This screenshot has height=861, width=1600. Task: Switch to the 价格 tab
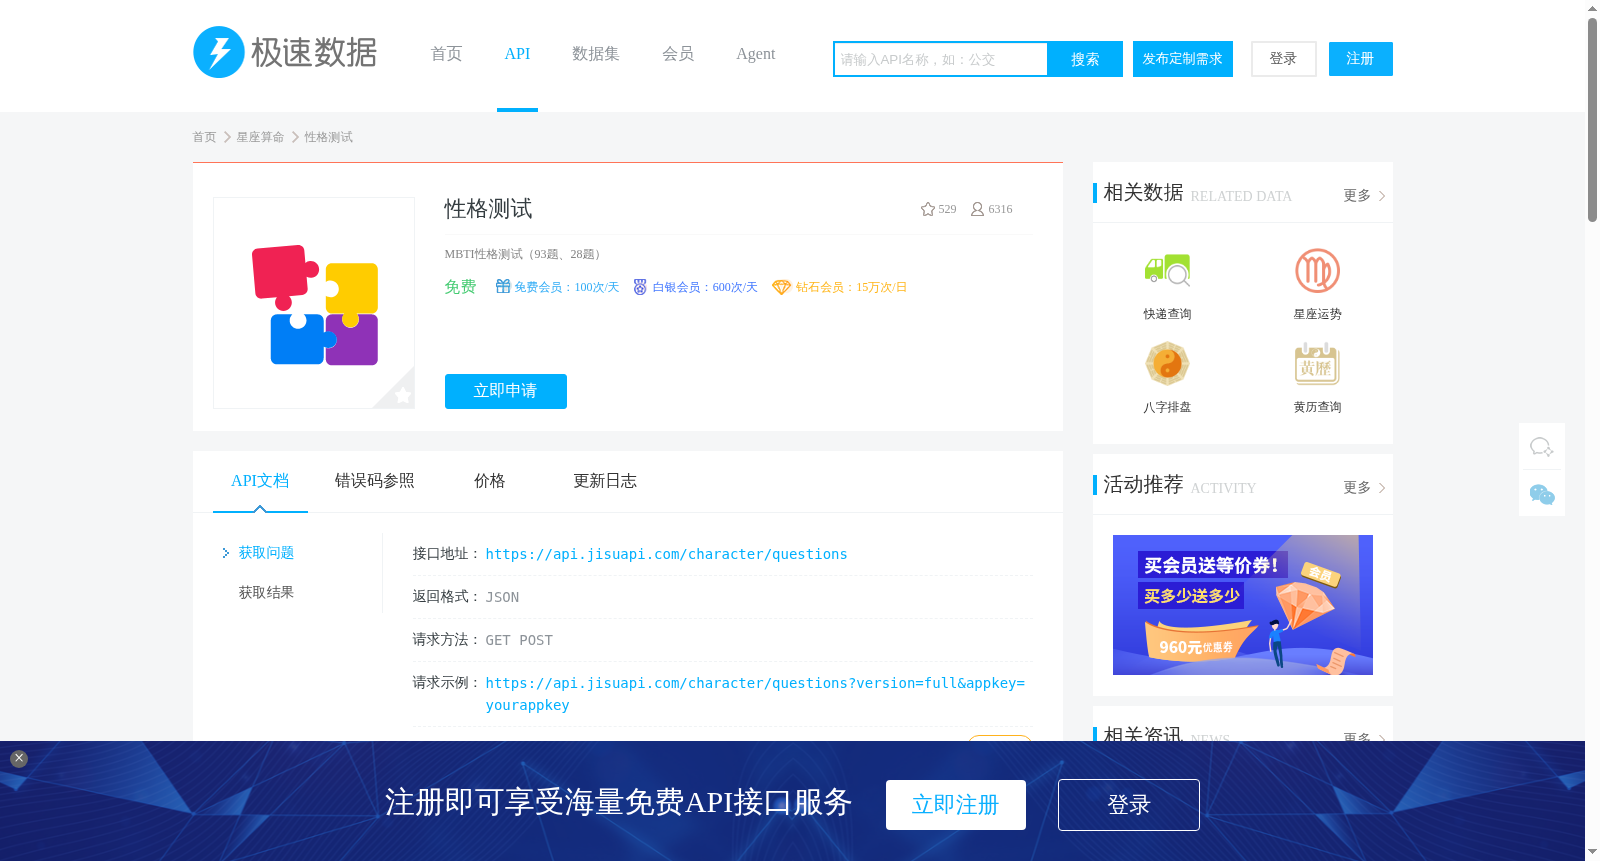[490, 481]
